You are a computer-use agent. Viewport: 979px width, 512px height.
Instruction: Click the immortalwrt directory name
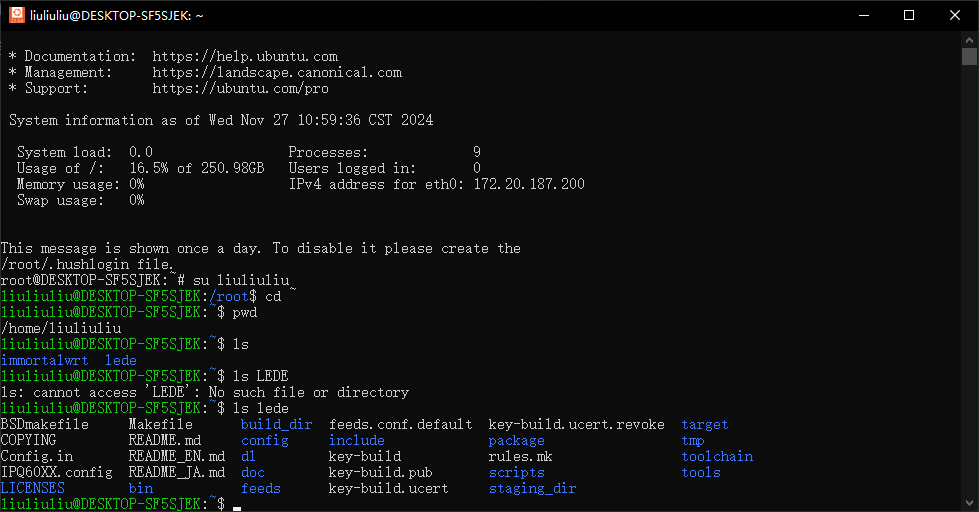(44, 360)
